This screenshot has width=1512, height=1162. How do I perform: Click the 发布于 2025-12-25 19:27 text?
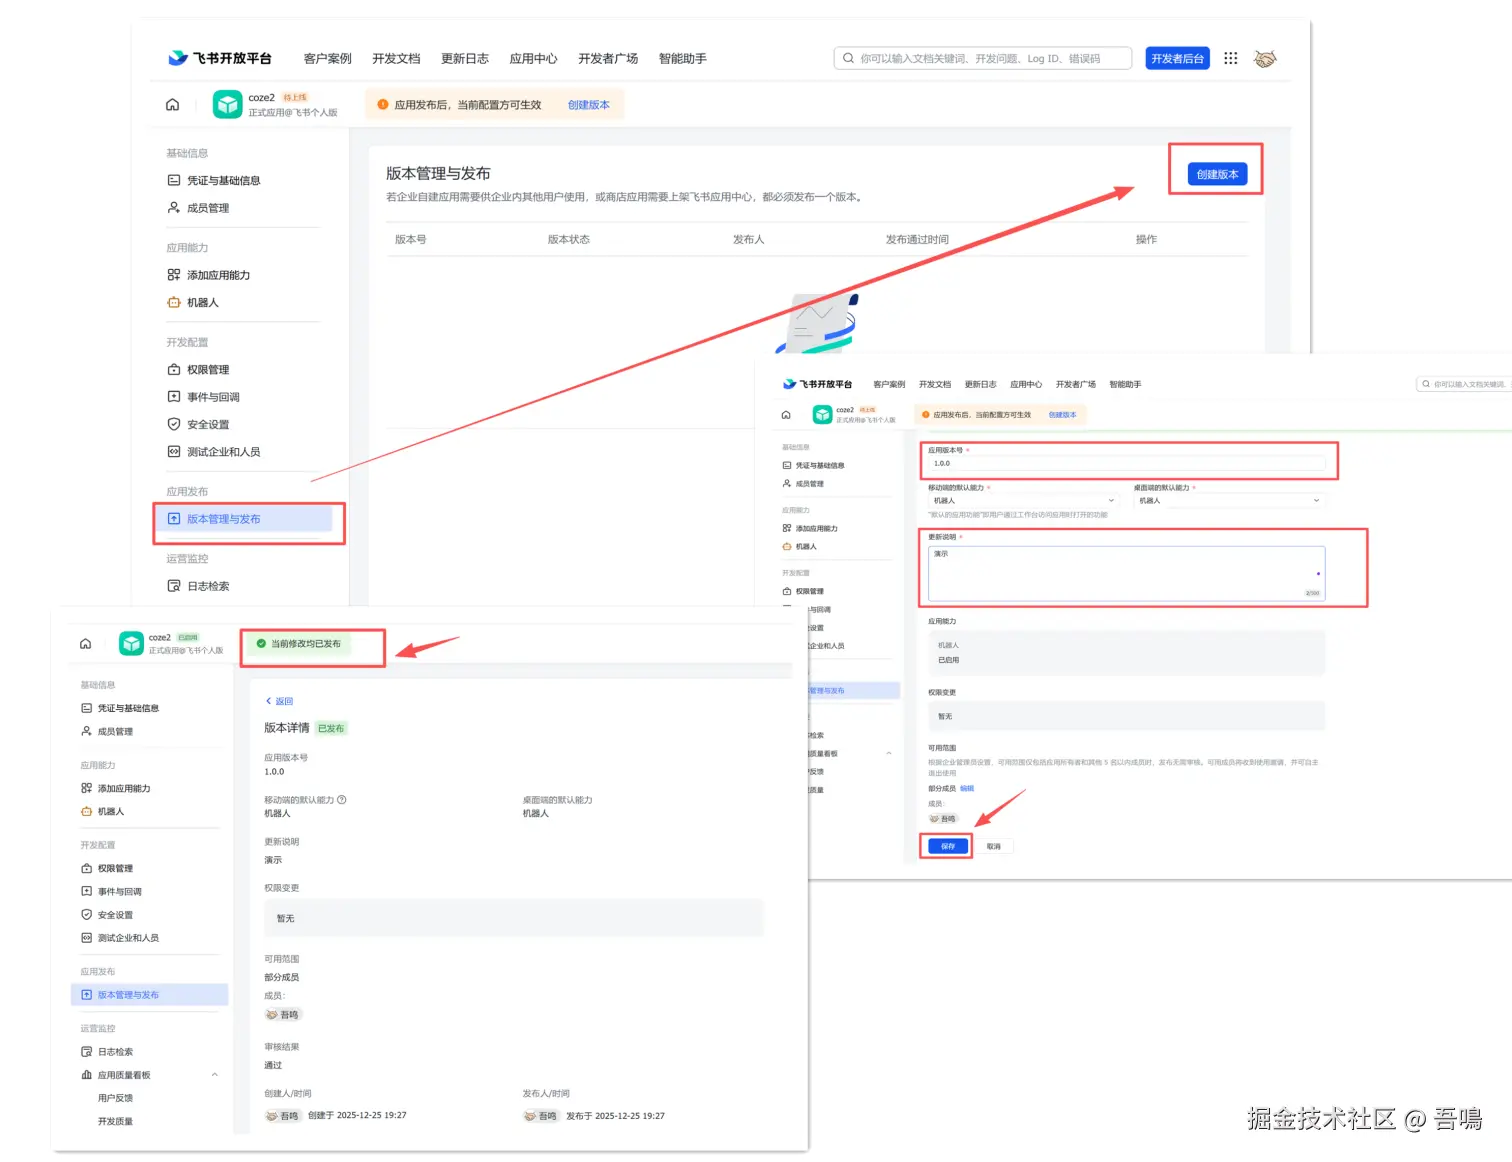tap(615, 1116)
